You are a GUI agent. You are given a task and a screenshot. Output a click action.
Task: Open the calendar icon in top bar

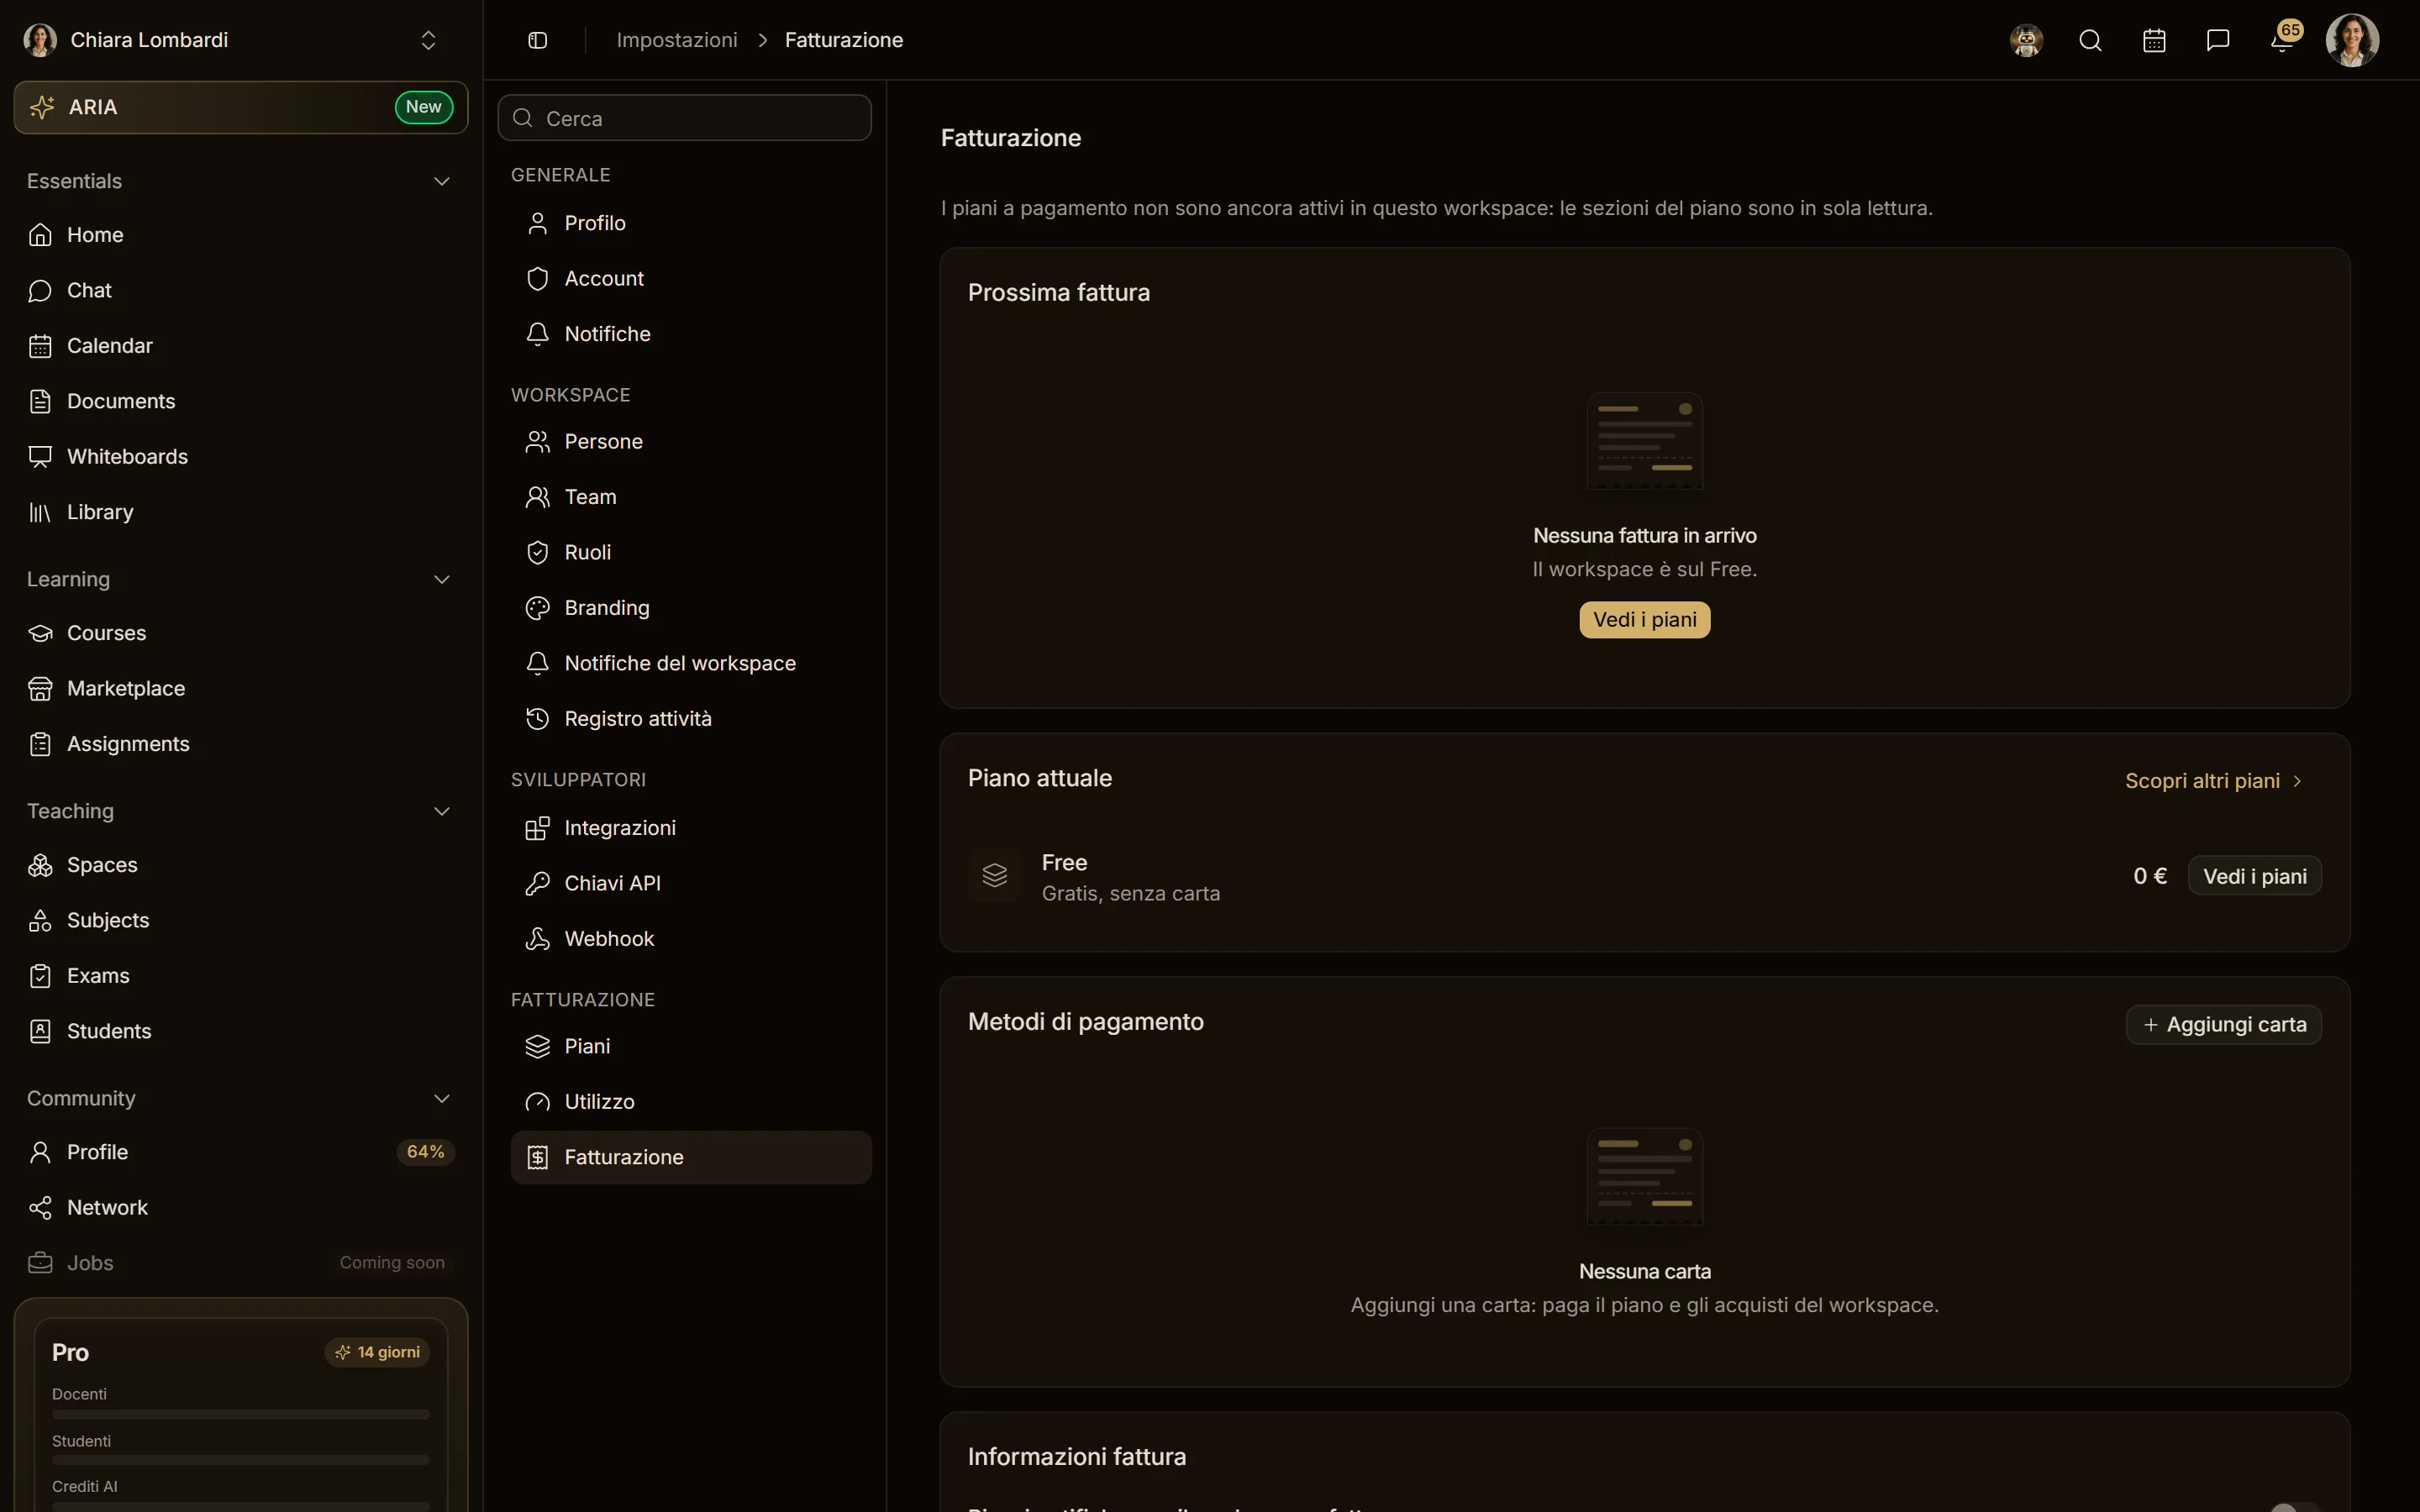(x=2154, y=40)
